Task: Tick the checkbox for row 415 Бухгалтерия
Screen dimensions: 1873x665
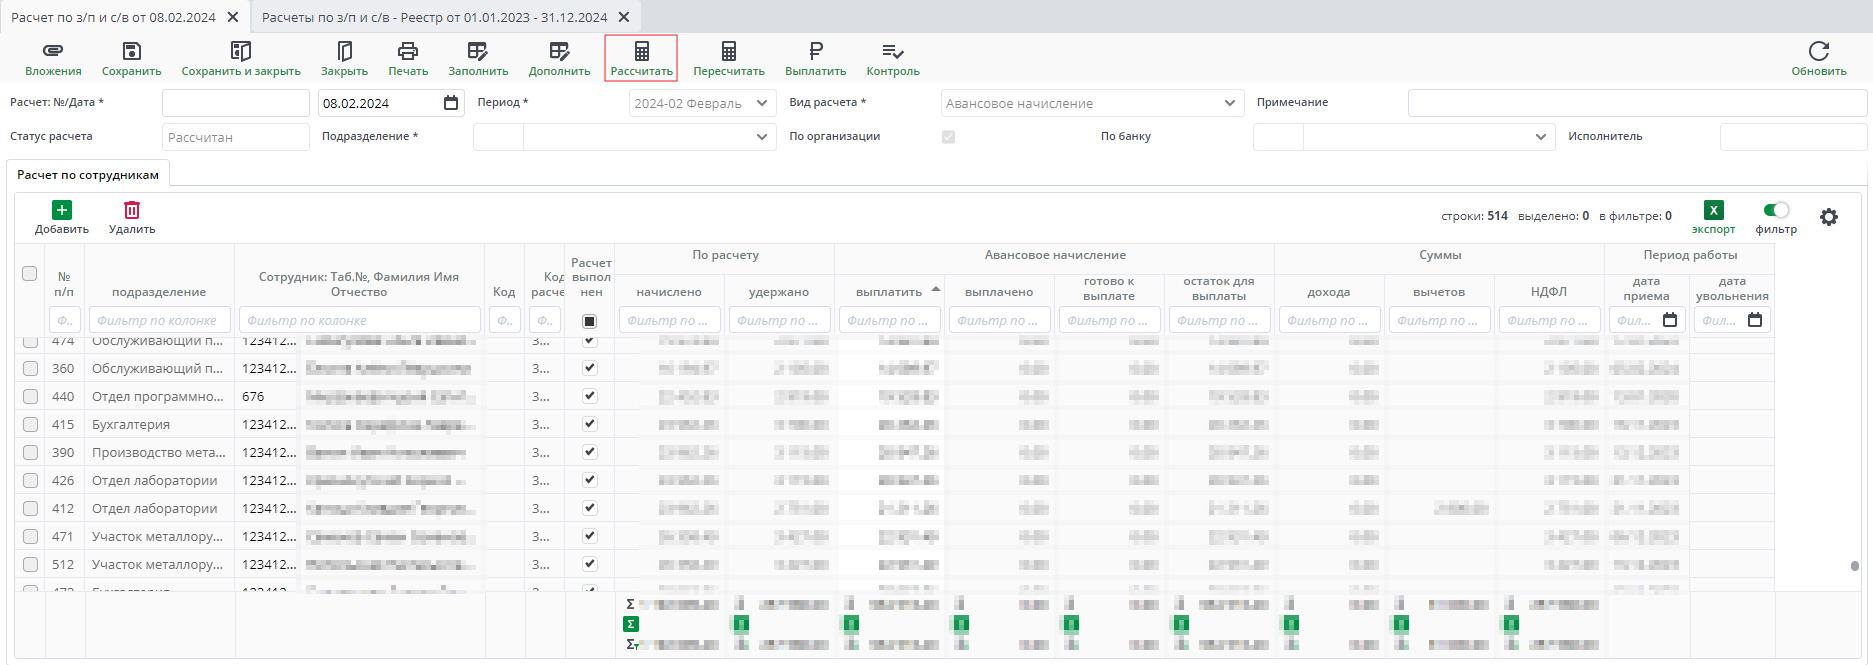Action: 30,425
